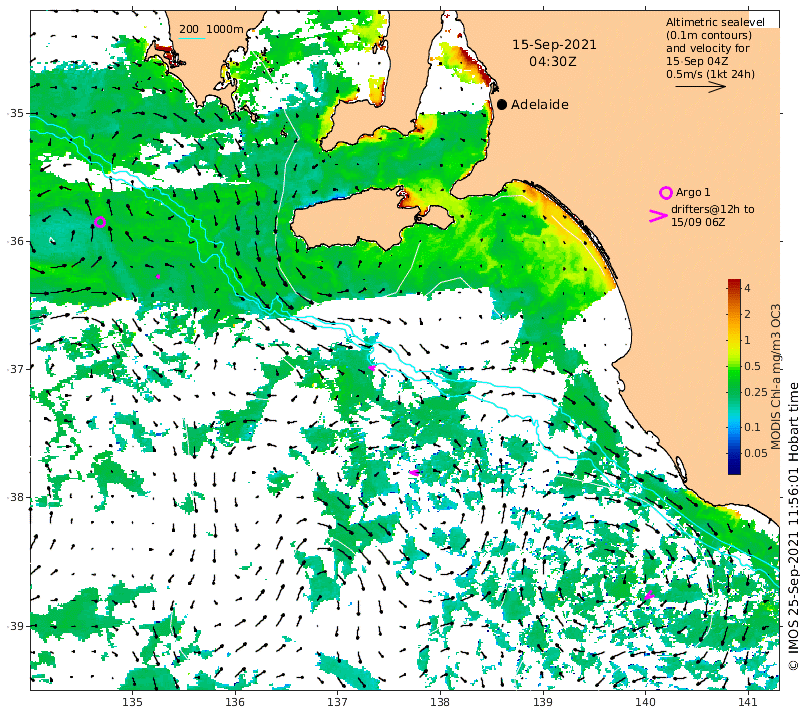
Task: Click the time label 04:30Z
Action: [553, 62]
